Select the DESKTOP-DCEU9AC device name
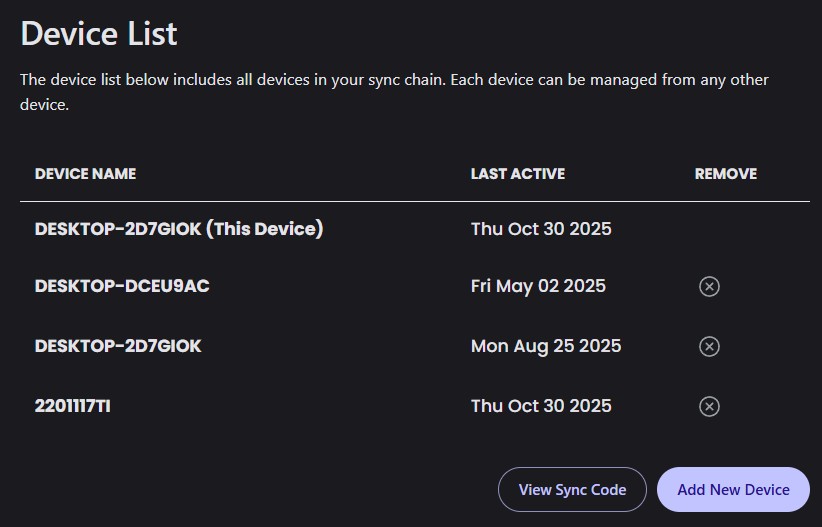The height and width of the screenshot is (527, 822). click(x=122, y=286)
